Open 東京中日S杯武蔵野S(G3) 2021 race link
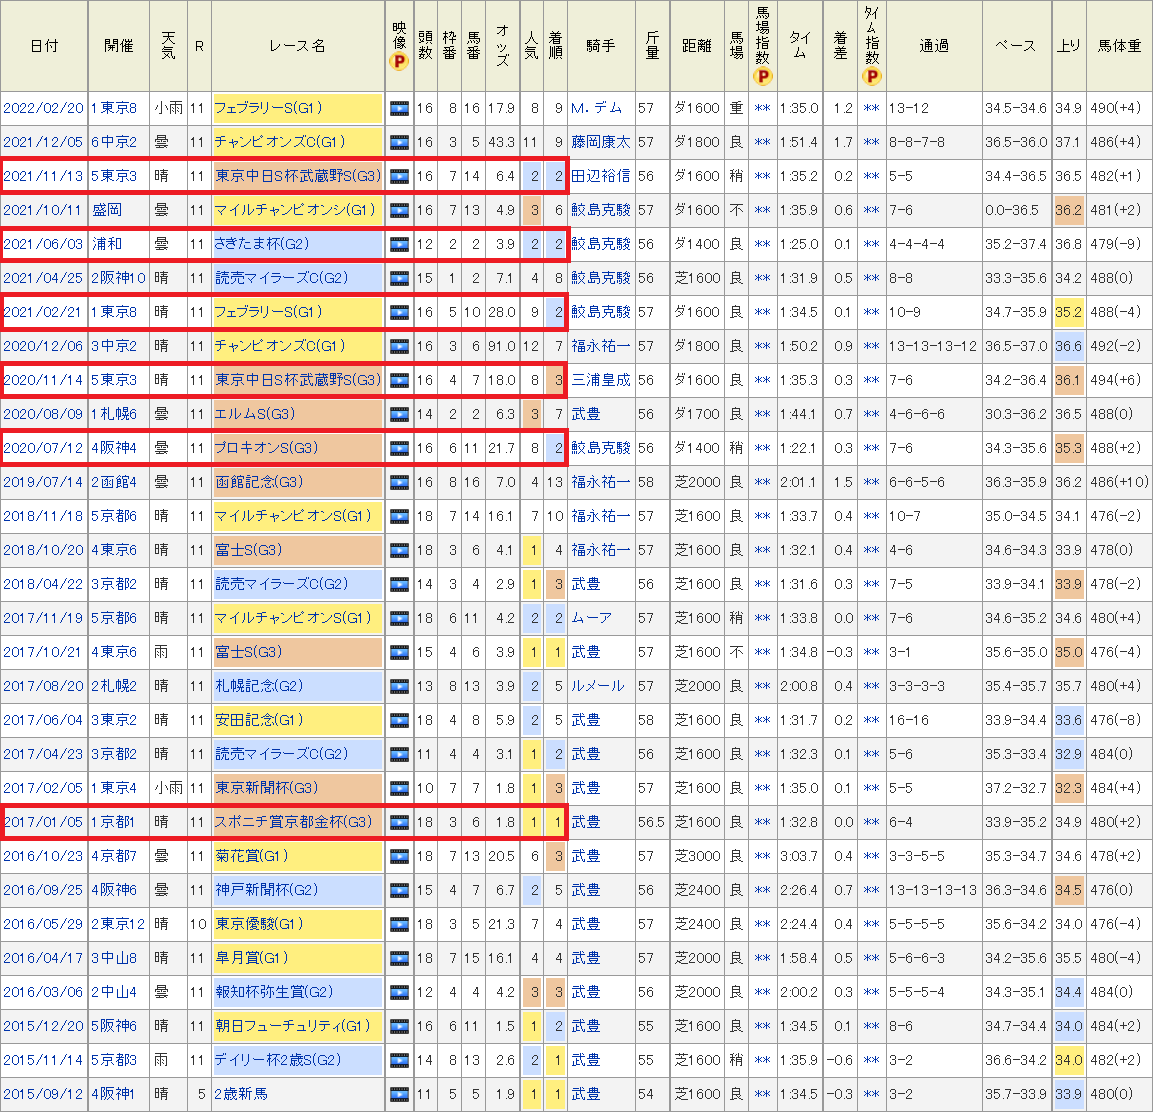The width and height of the screenshot is (1153, 1112). pos(298,176)
